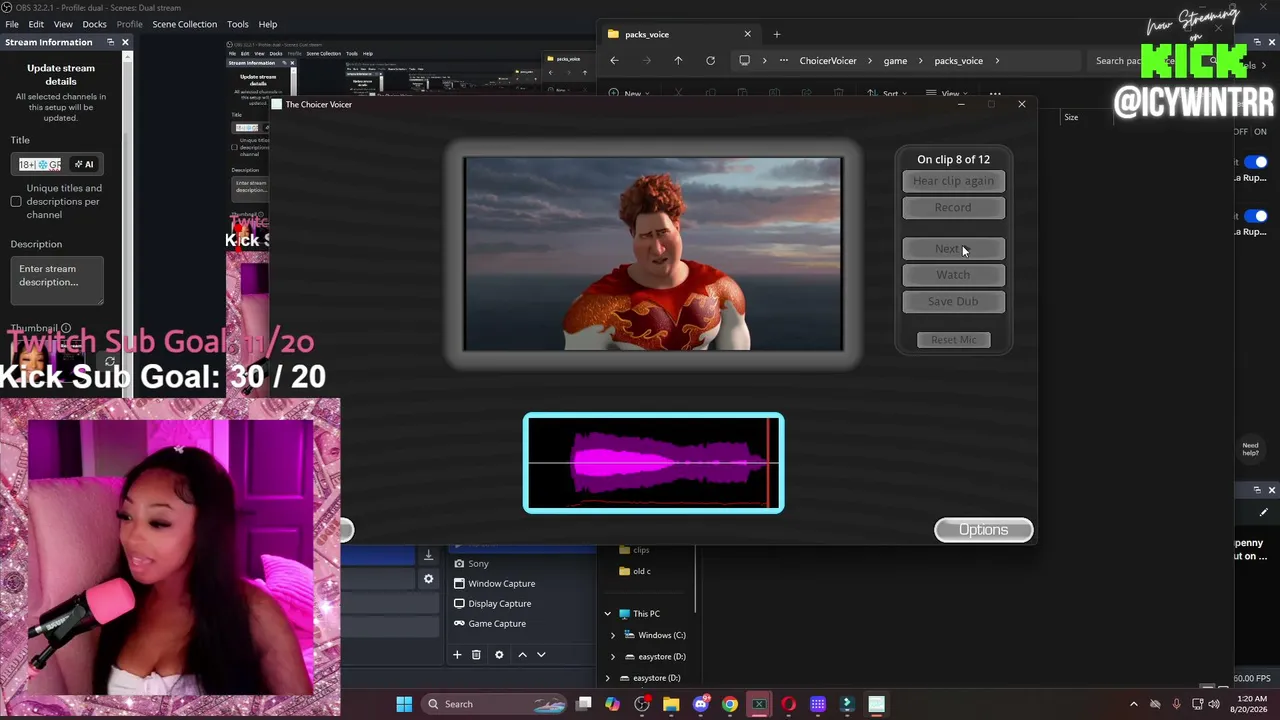Screen dimensions: 1280x720
Task: Add a new File Explorer tab
Action: coord(777,34)
